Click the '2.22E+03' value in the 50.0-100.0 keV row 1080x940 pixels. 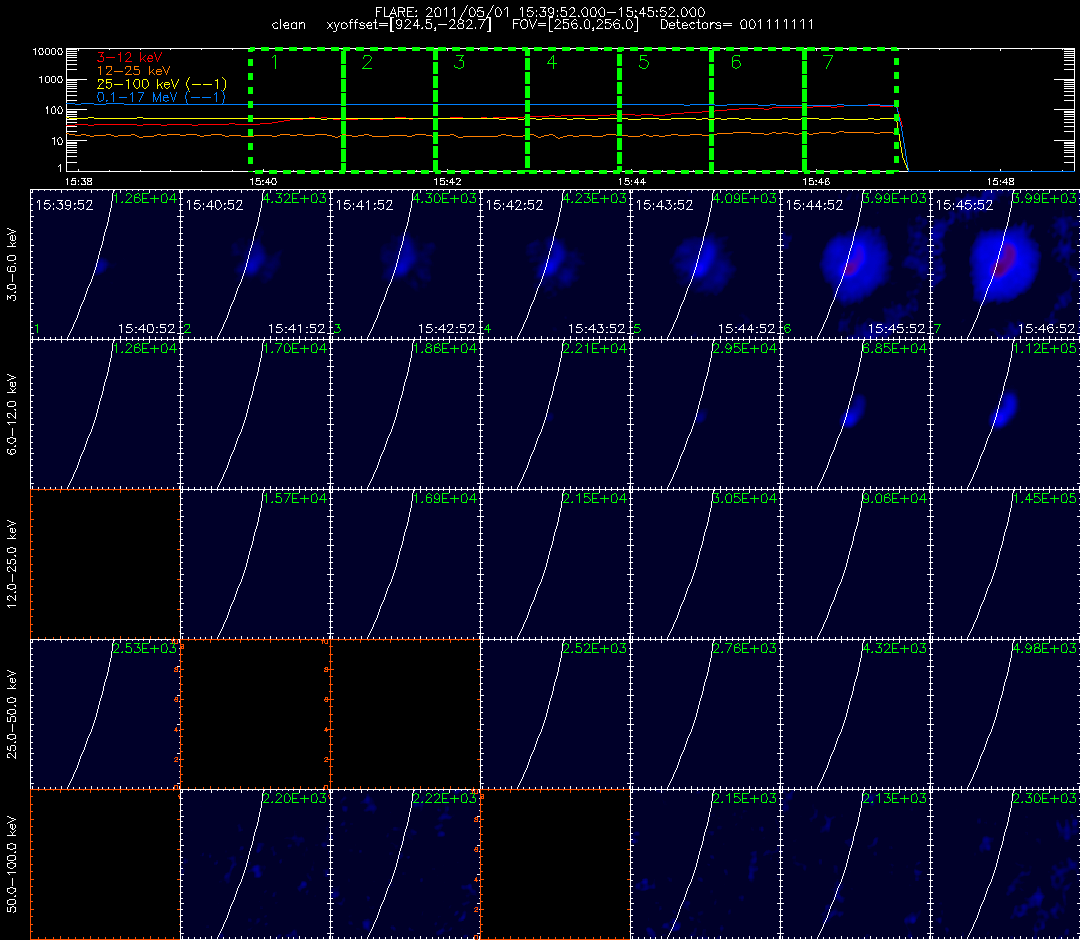click(444, 798)
